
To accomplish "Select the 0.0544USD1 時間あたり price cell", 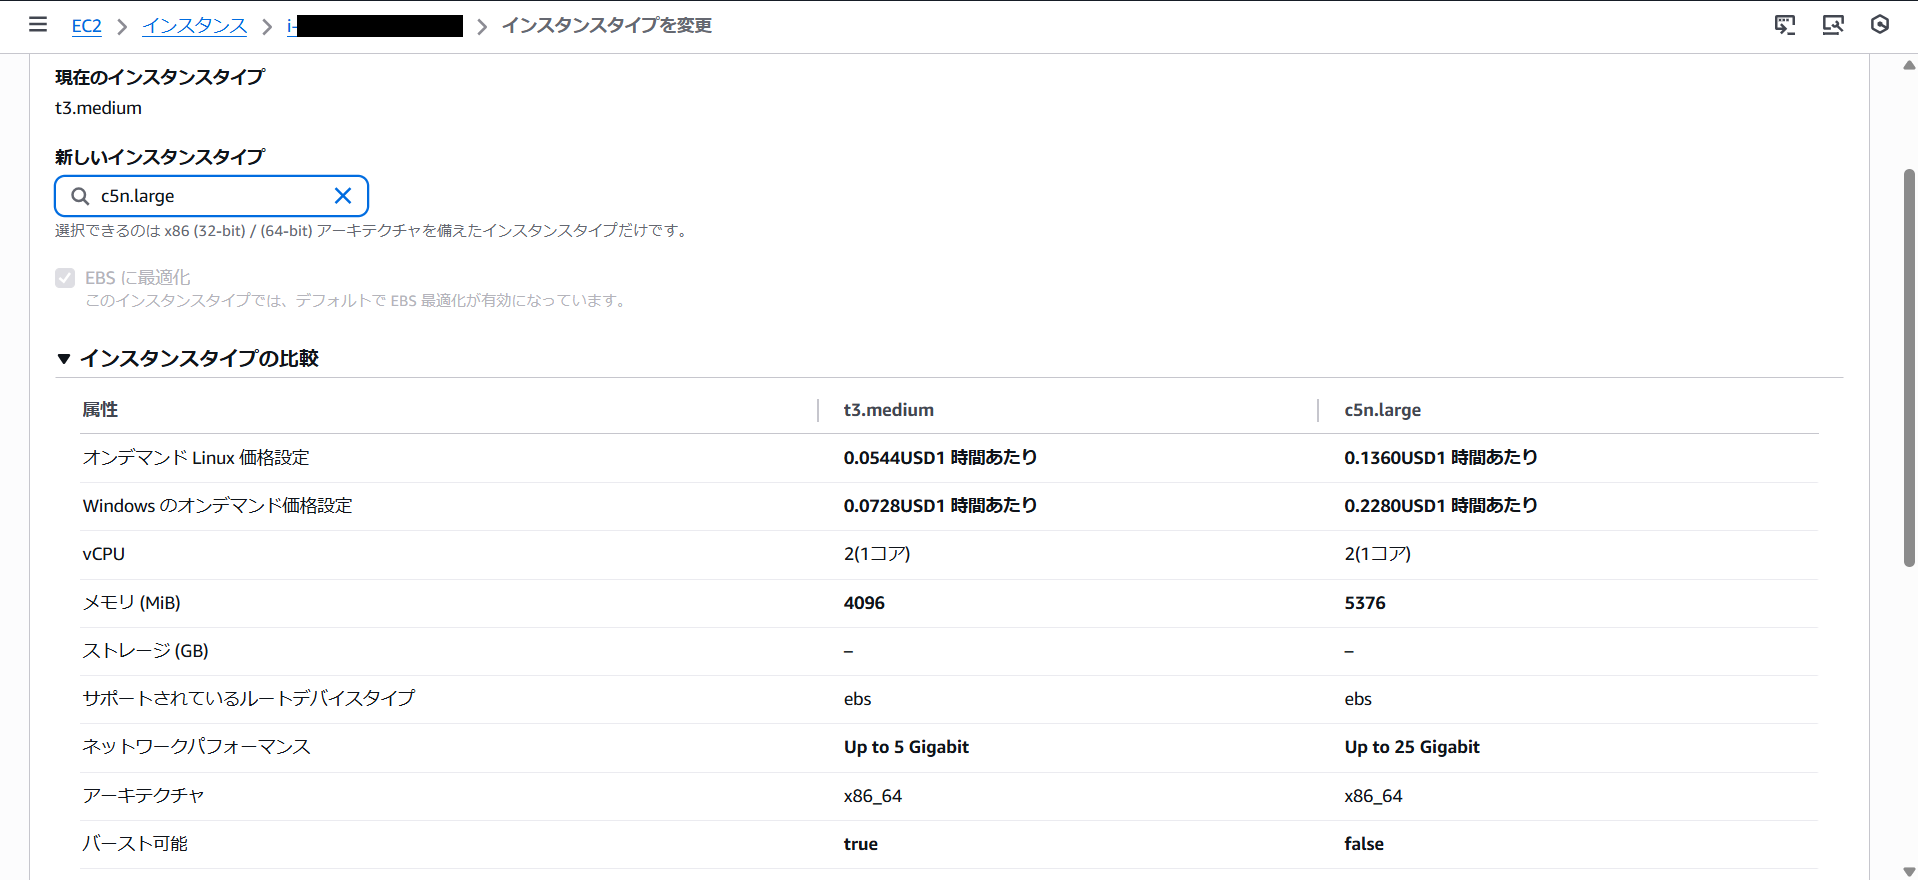I will click(940, 458).
